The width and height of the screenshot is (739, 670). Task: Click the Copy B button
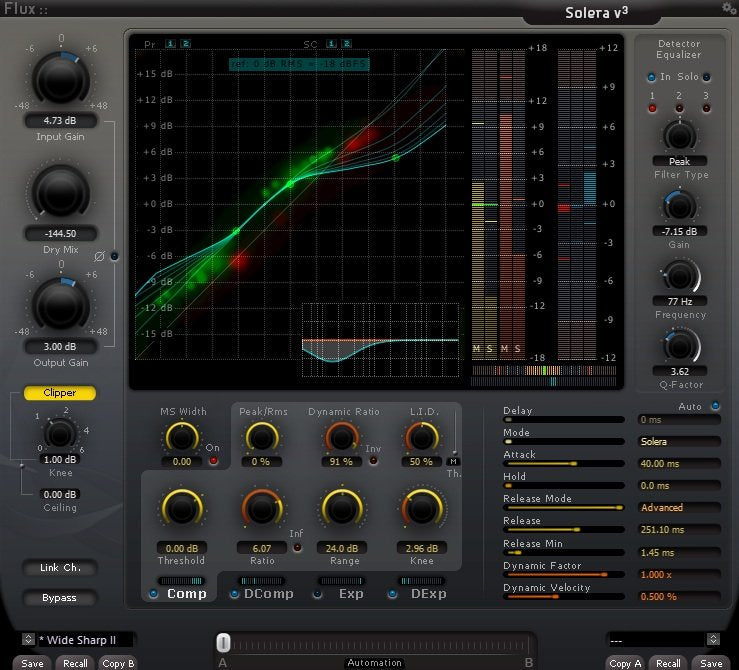118,663
